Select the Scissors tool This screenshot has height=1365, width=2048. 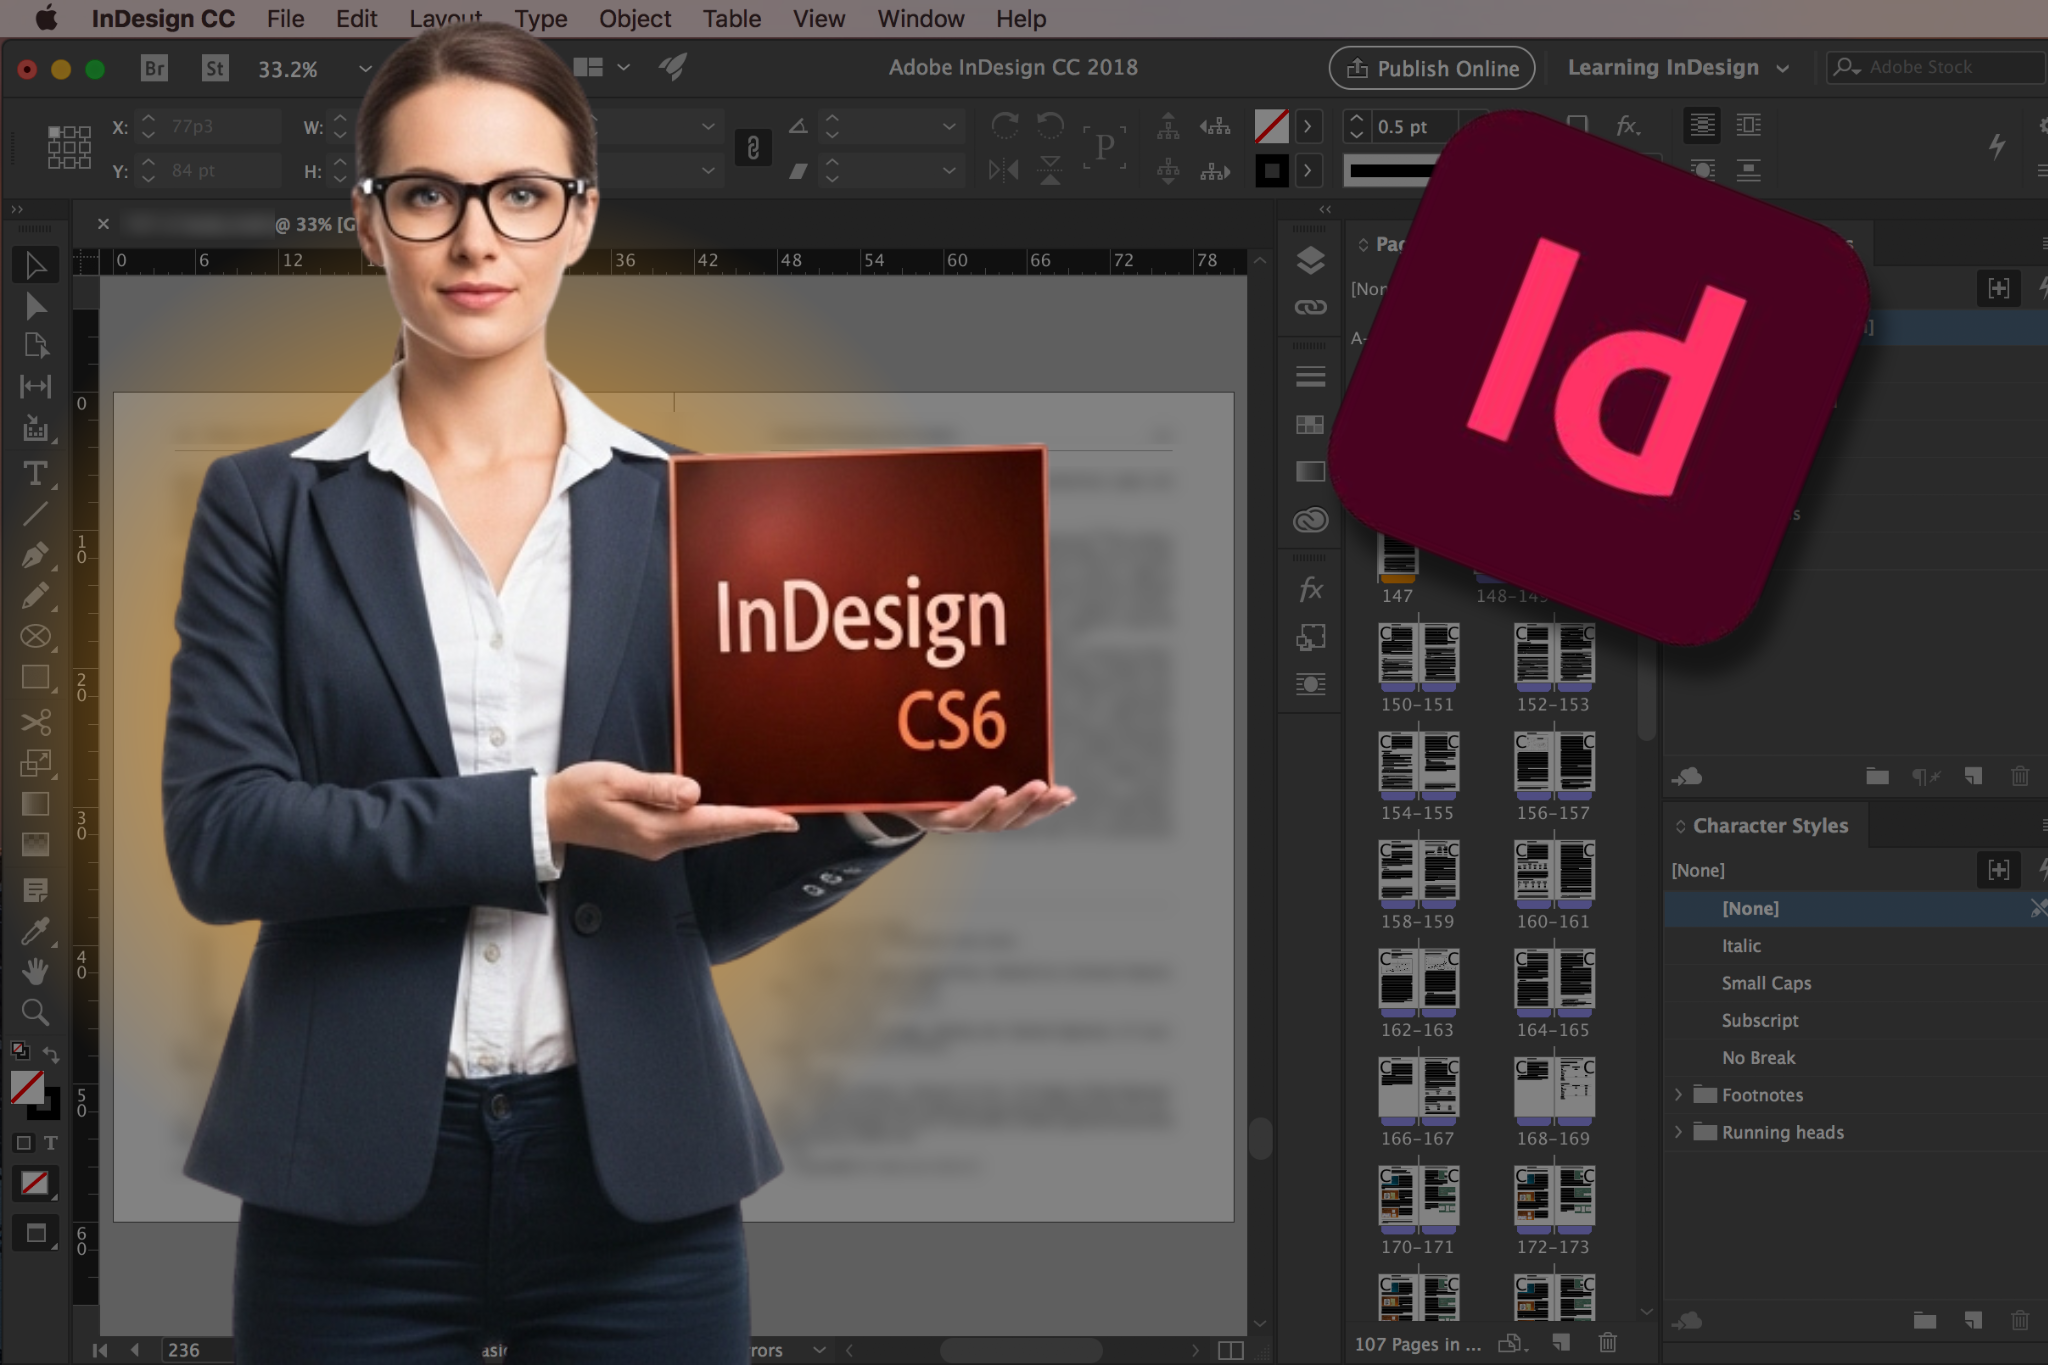pos(35,722)
